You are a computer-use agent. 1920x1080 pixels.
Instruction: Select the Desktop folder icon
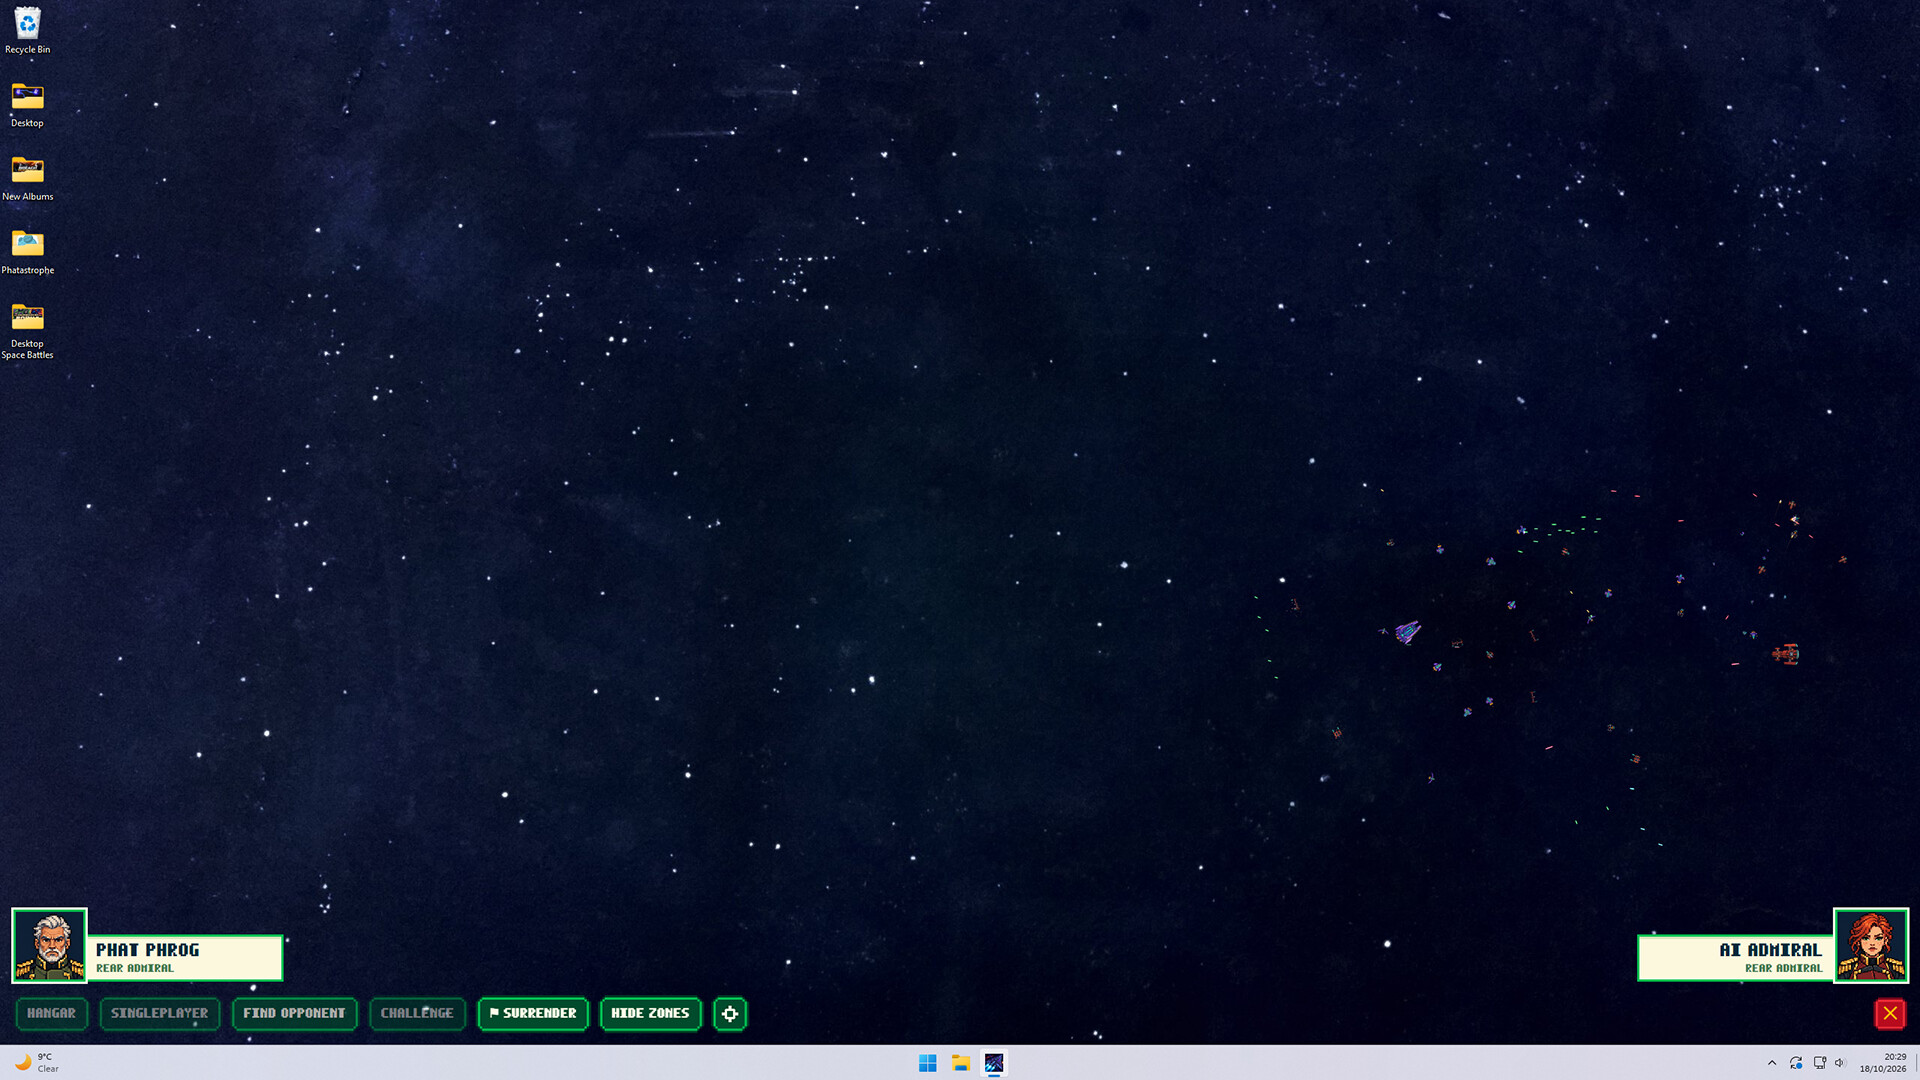(x=27, y=104)
